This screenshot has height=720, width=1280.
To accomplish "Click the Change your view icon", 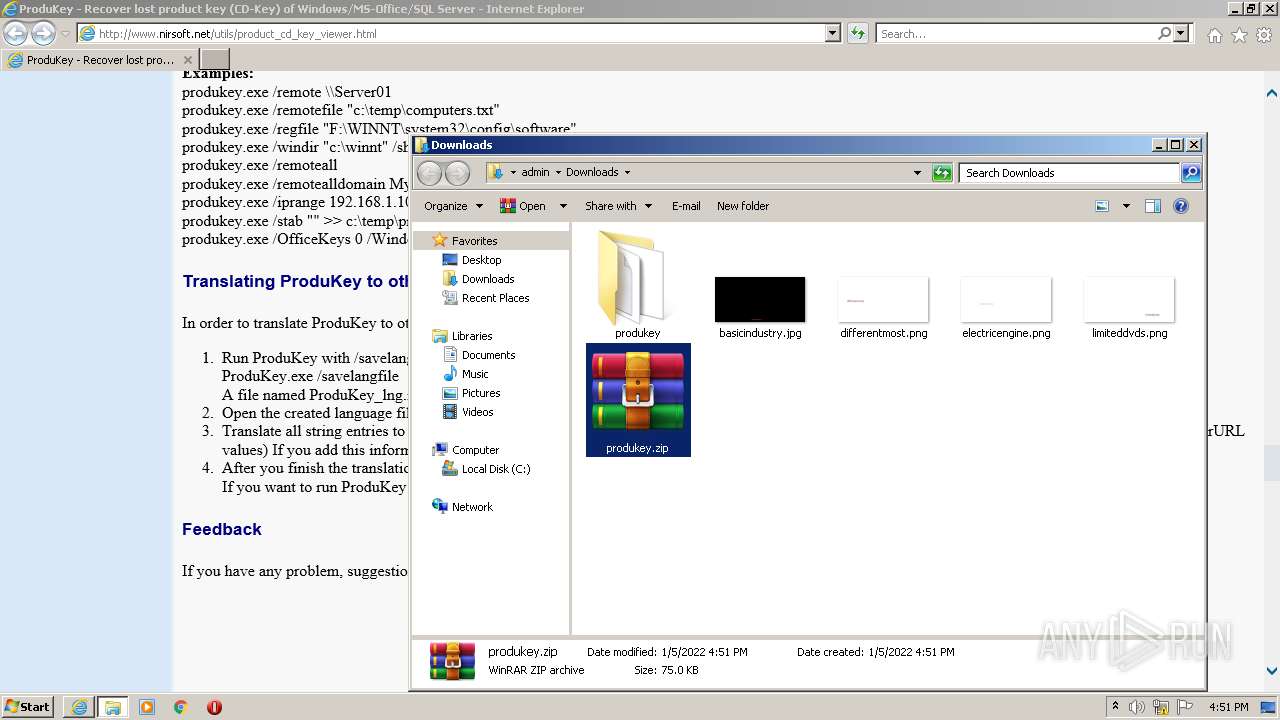I will click(x=1102, y=206).
